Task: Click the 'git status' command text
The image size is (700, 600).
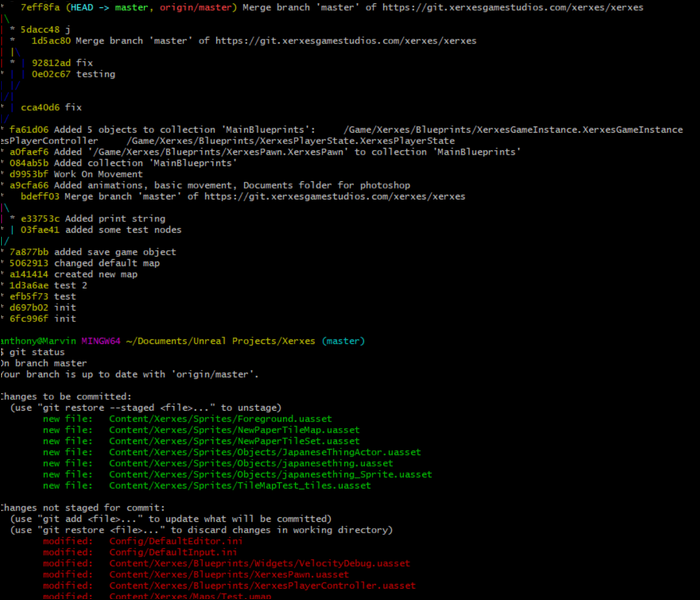Action: 37,352
